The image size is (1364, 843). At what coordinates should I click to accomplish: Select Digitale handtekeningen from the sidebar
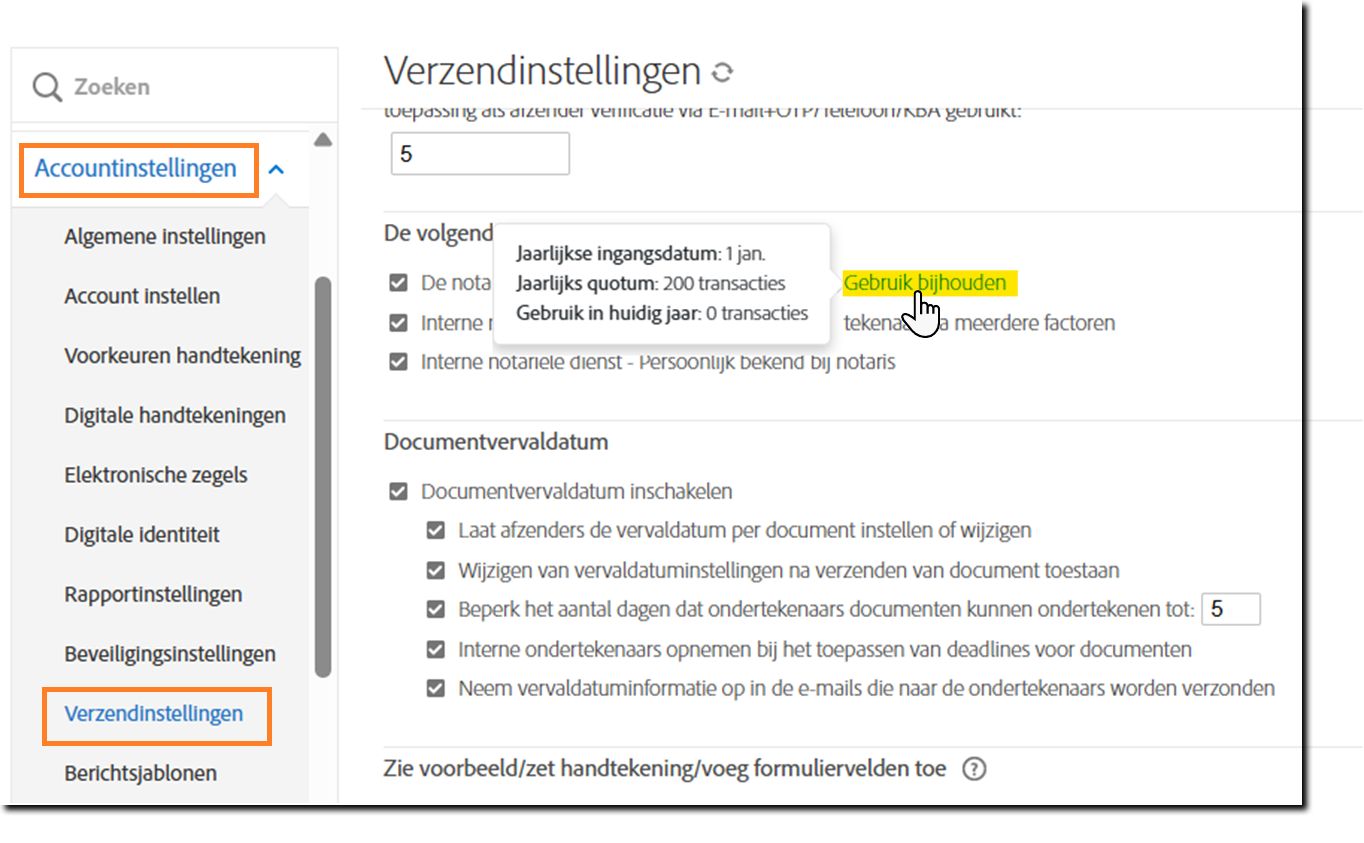point(175,414)
